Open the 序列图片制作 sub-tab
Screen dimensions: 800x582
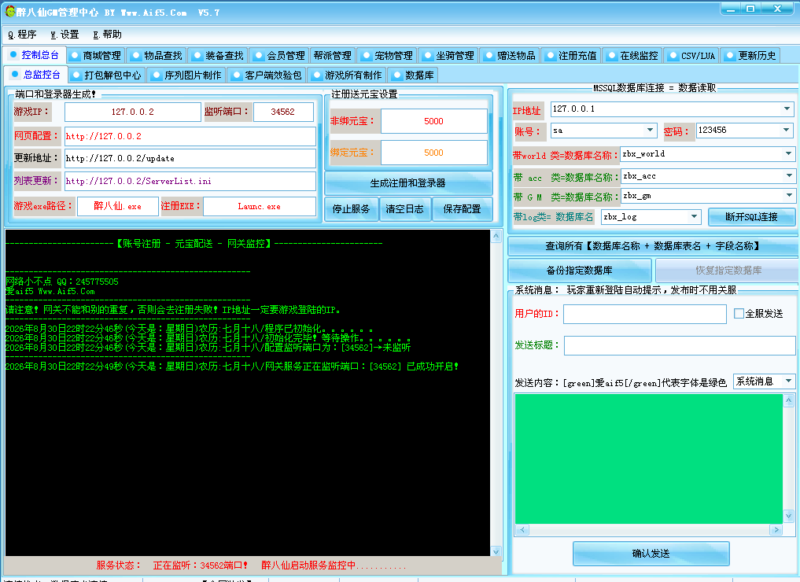point(187,75)
